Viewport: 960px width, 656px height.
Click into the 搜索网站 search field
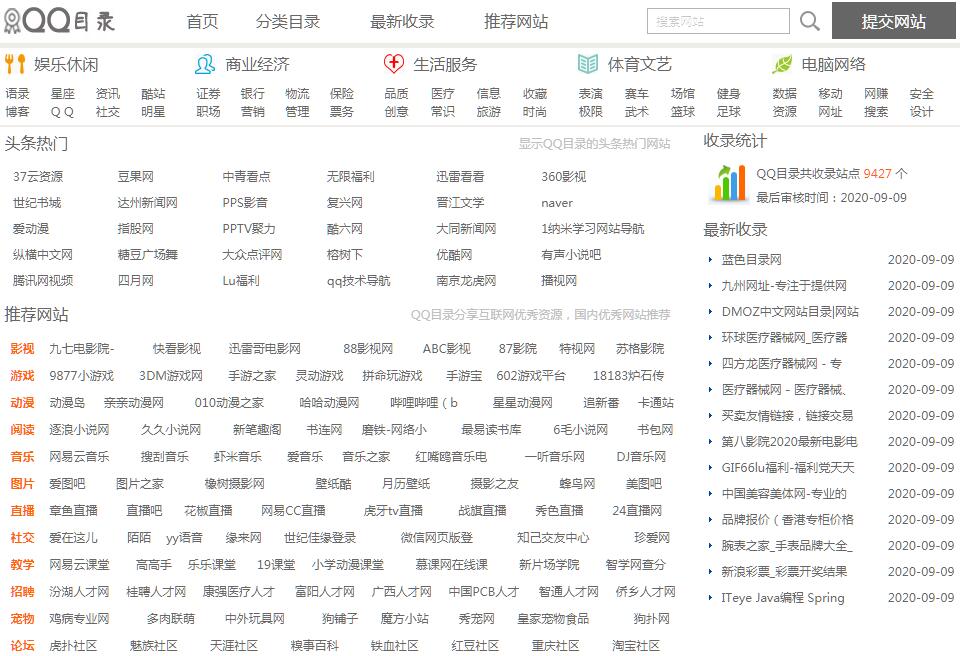pyautogui.click(x=718, y=21)
